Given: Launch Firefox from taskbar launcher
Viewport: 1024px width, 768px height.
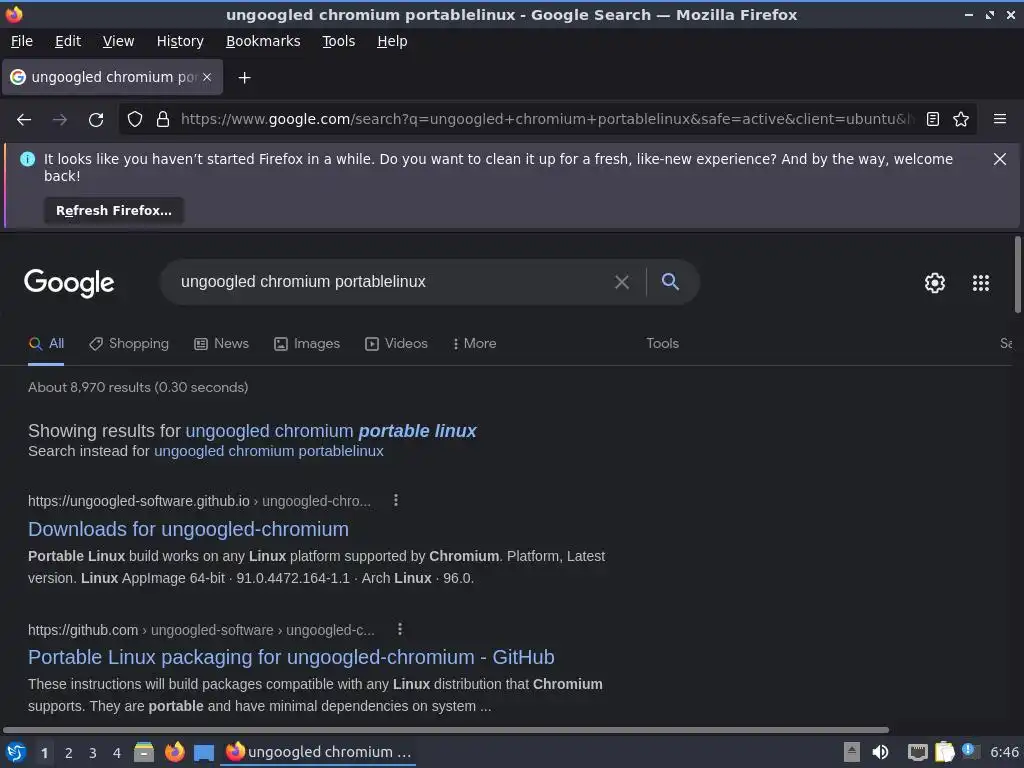Looking at the screenshot, I should 174,752.
